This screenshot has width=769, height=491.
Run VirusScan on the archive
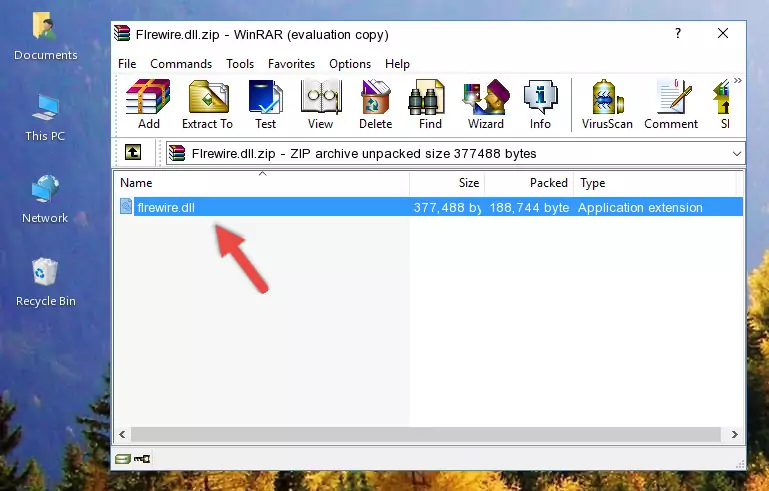[607, 104]
